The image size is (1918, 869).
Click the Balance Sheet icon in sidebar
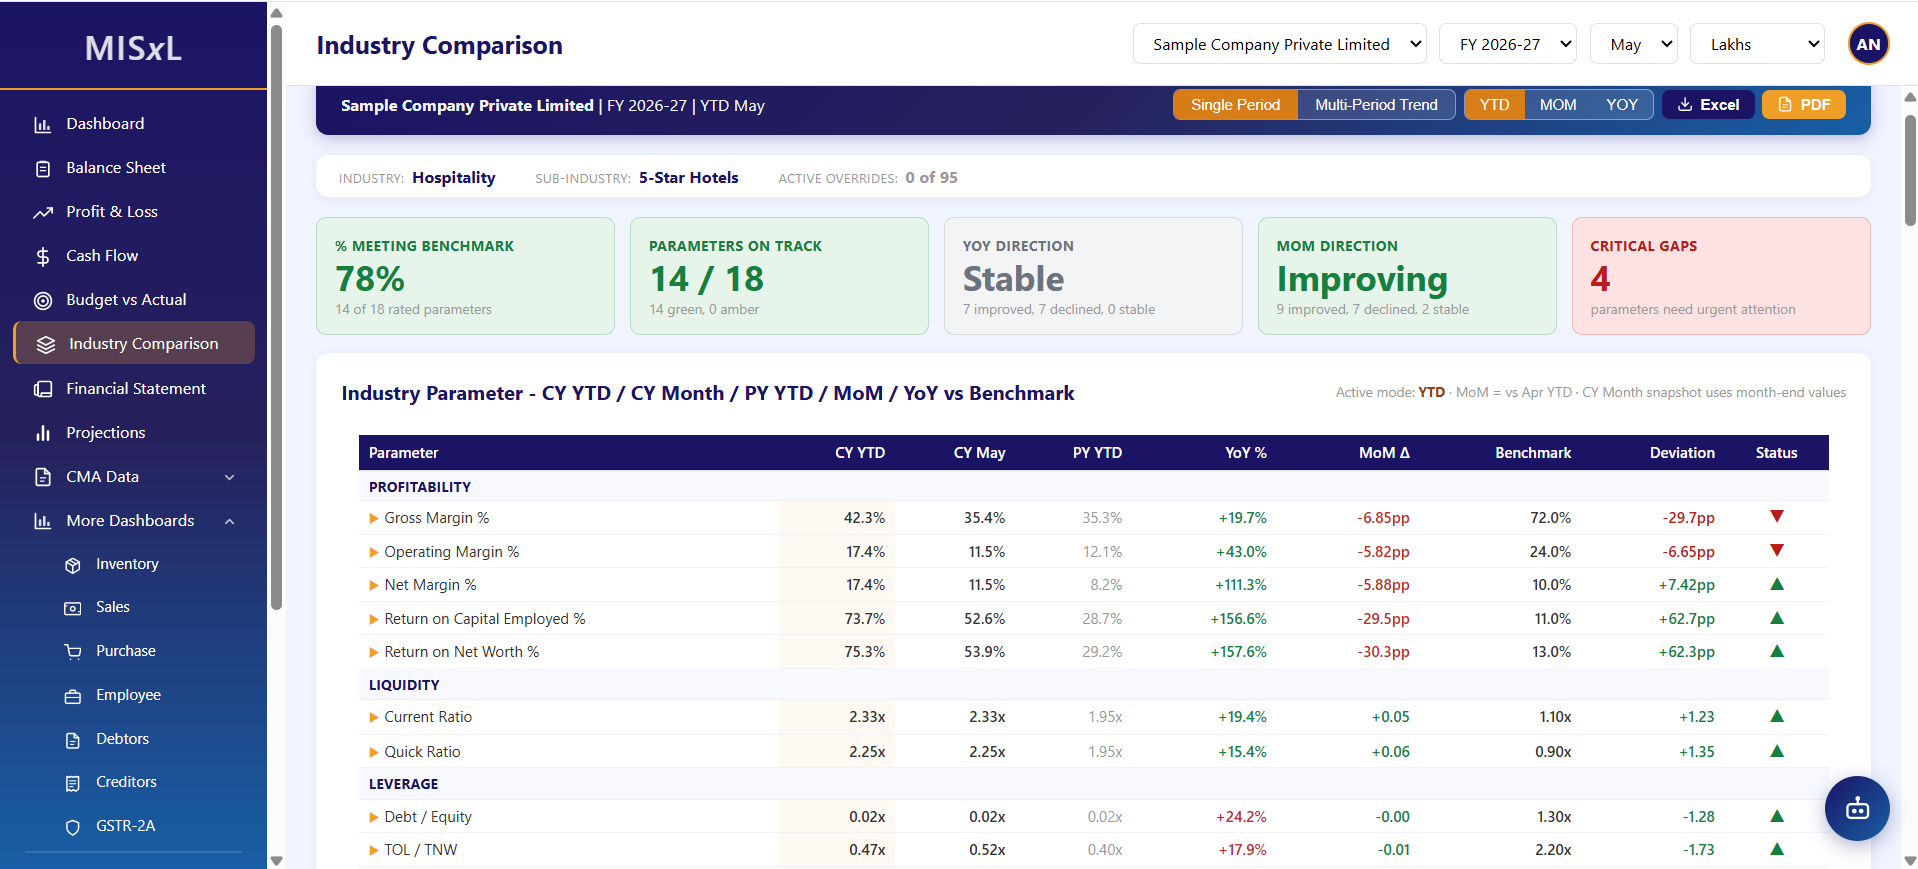(42, 169)
